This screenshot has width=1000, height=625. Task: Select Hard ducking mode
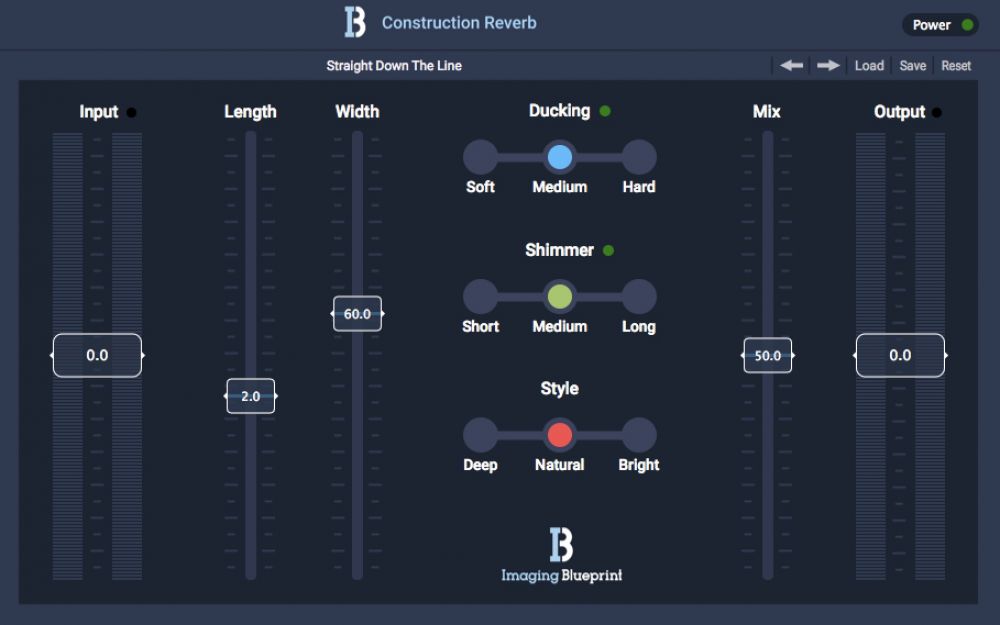639,157
